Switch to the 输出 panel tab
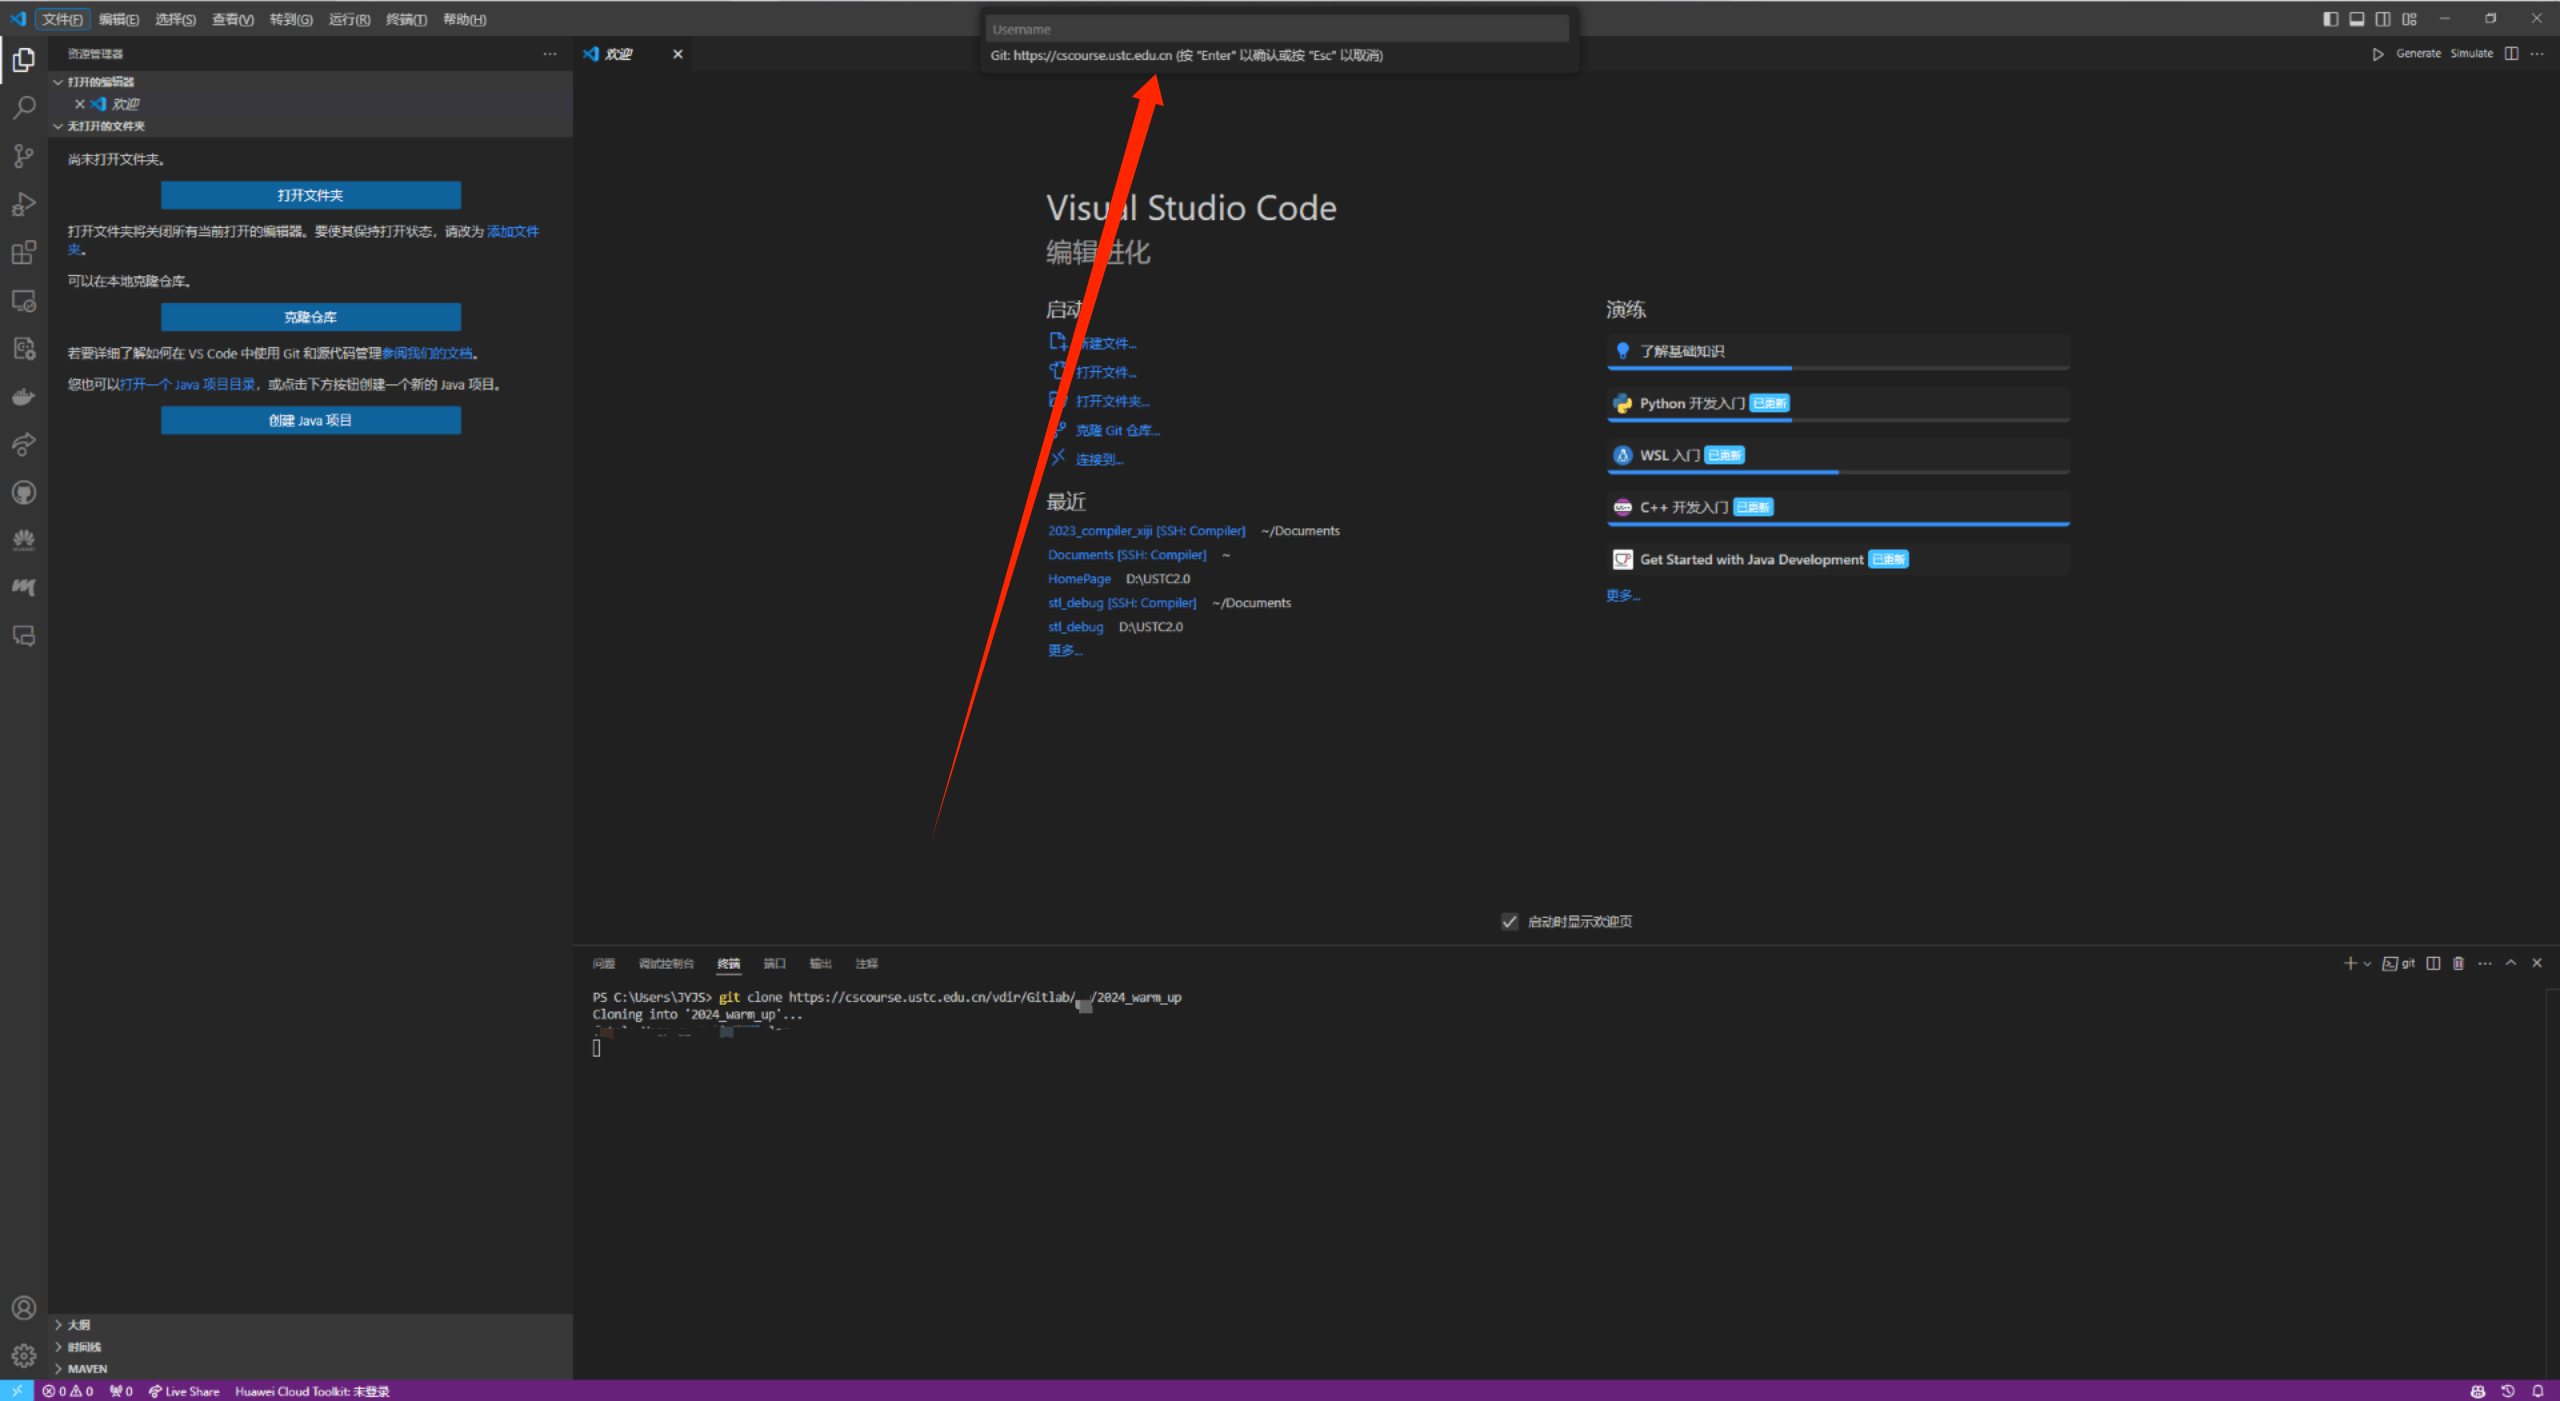 821,964
